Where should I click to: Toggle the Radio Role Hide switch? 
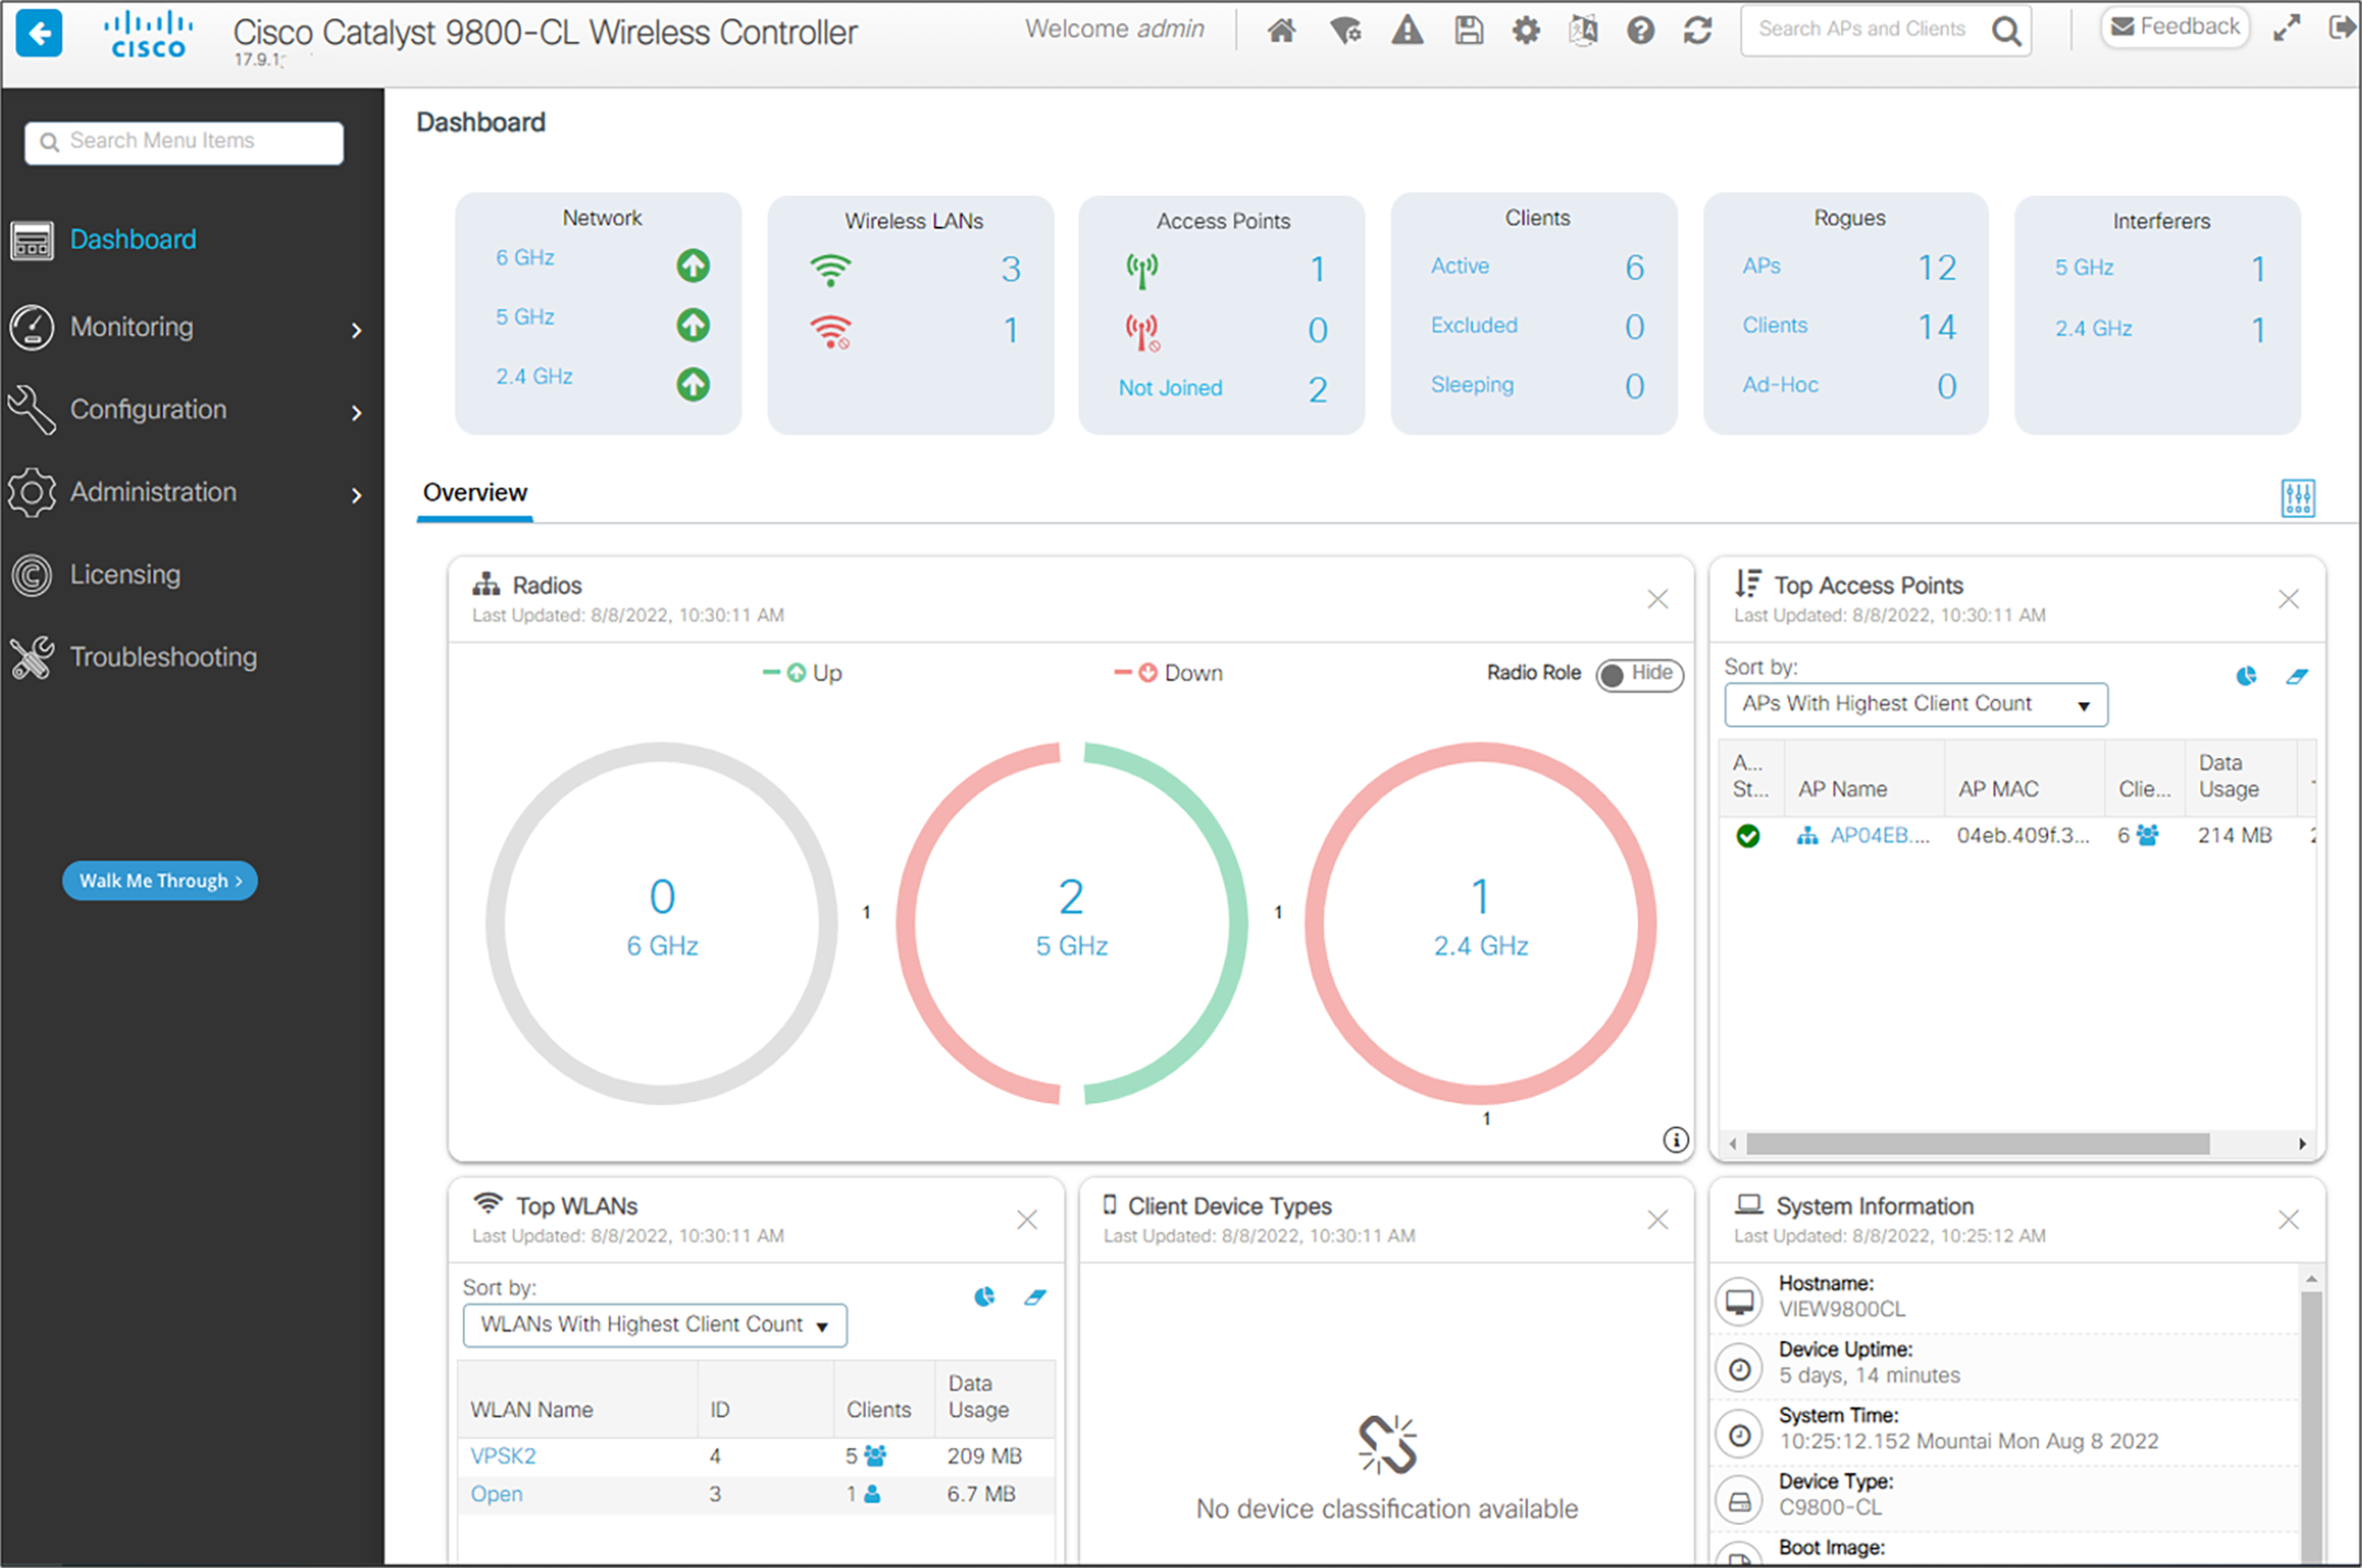1639,674
